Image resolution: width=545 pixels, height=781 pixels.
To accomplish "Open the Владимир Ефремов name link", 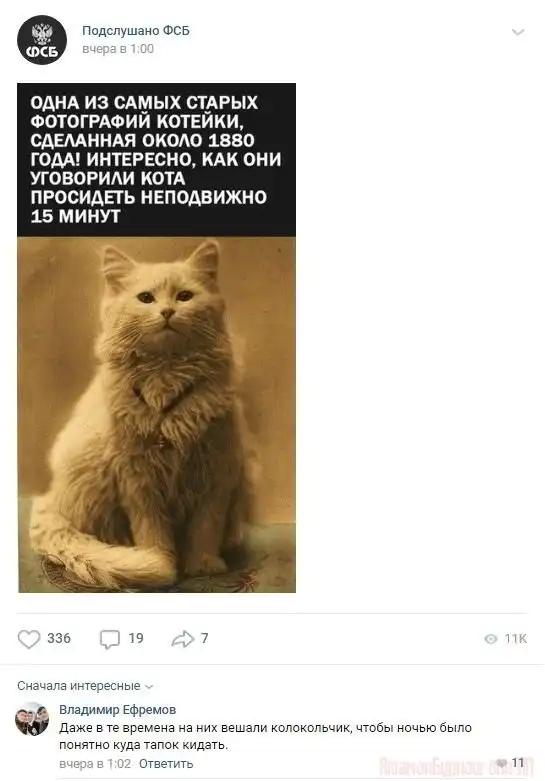I will (118, 709).
